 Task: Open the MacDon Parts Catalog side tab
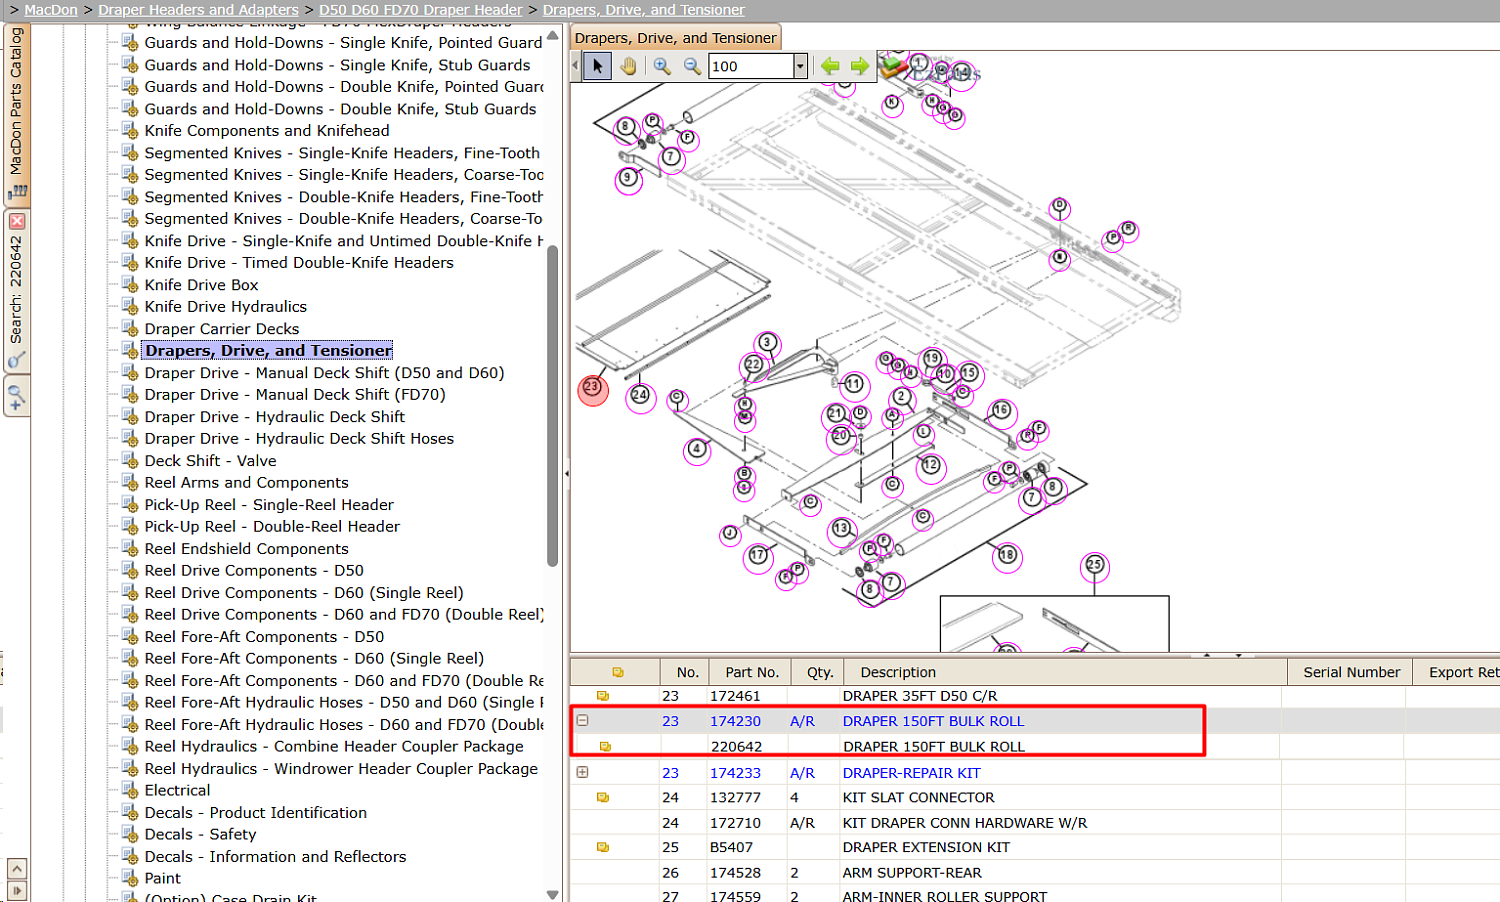tap(17, 113)
